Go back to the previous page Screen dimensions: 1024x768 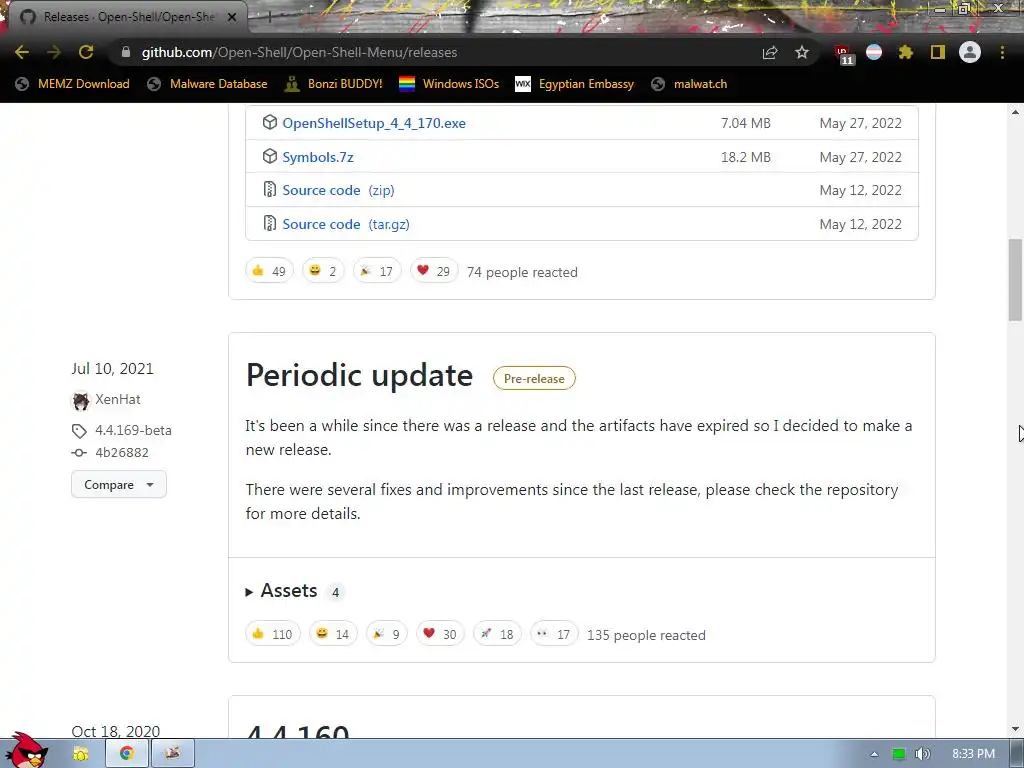pos(22,52)
